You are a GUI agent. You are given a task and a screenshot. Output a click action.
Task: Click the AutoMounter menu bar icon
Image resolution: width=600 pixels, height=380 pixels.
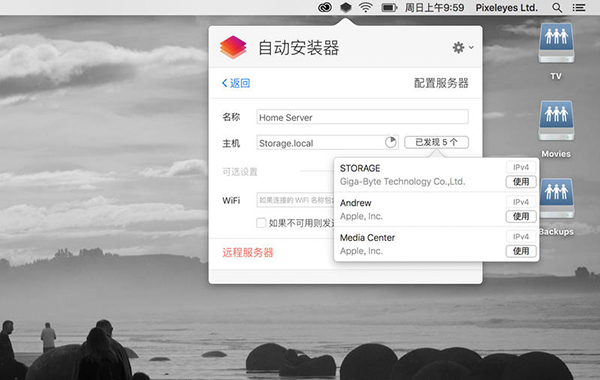346,7
